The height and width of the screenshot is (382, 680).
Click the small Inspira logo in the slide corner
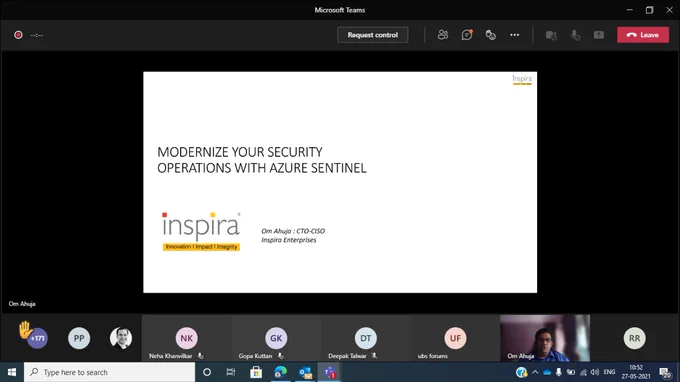tap(522, 80)
